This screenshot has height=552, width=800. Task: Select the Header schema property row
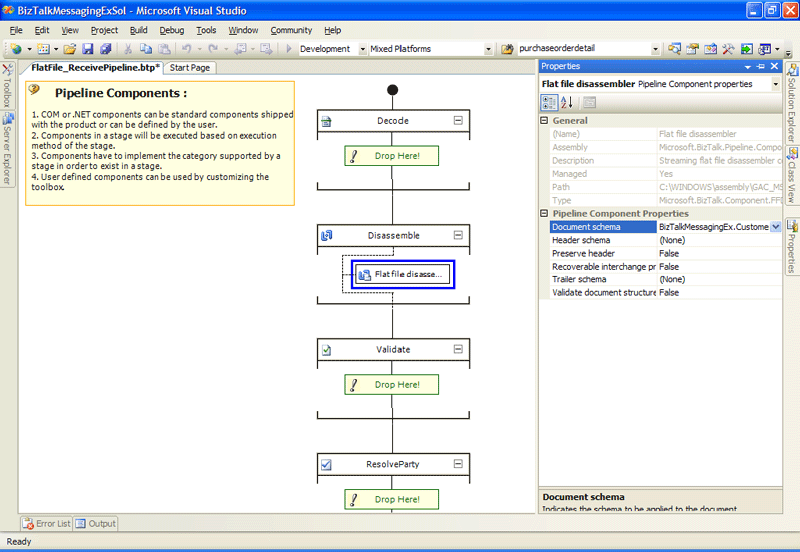(x=665, y=240)
